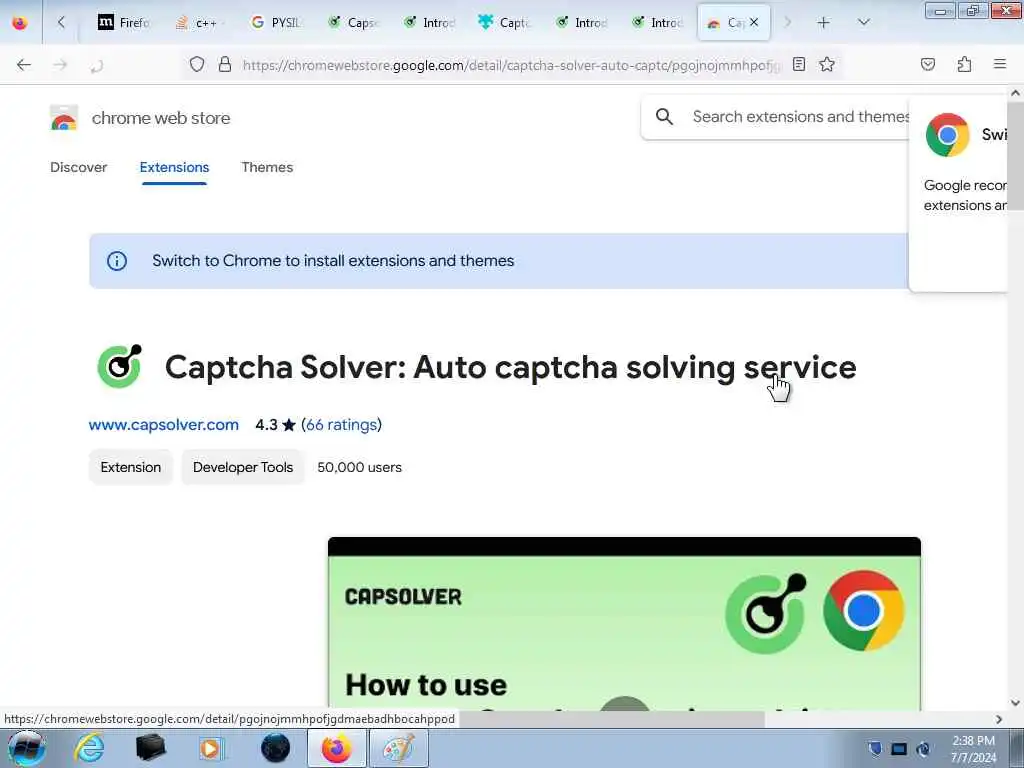This screenshot has height=768, width=1024.
Task: Open a new tab with the plus icon
Action: pyautogui.click(x=824, y=23)
